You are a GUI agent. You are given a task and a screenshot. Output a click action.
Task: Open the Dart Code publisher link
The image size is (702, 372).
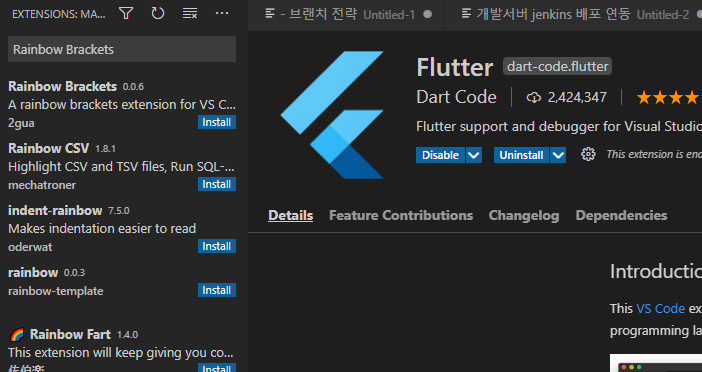456,97
